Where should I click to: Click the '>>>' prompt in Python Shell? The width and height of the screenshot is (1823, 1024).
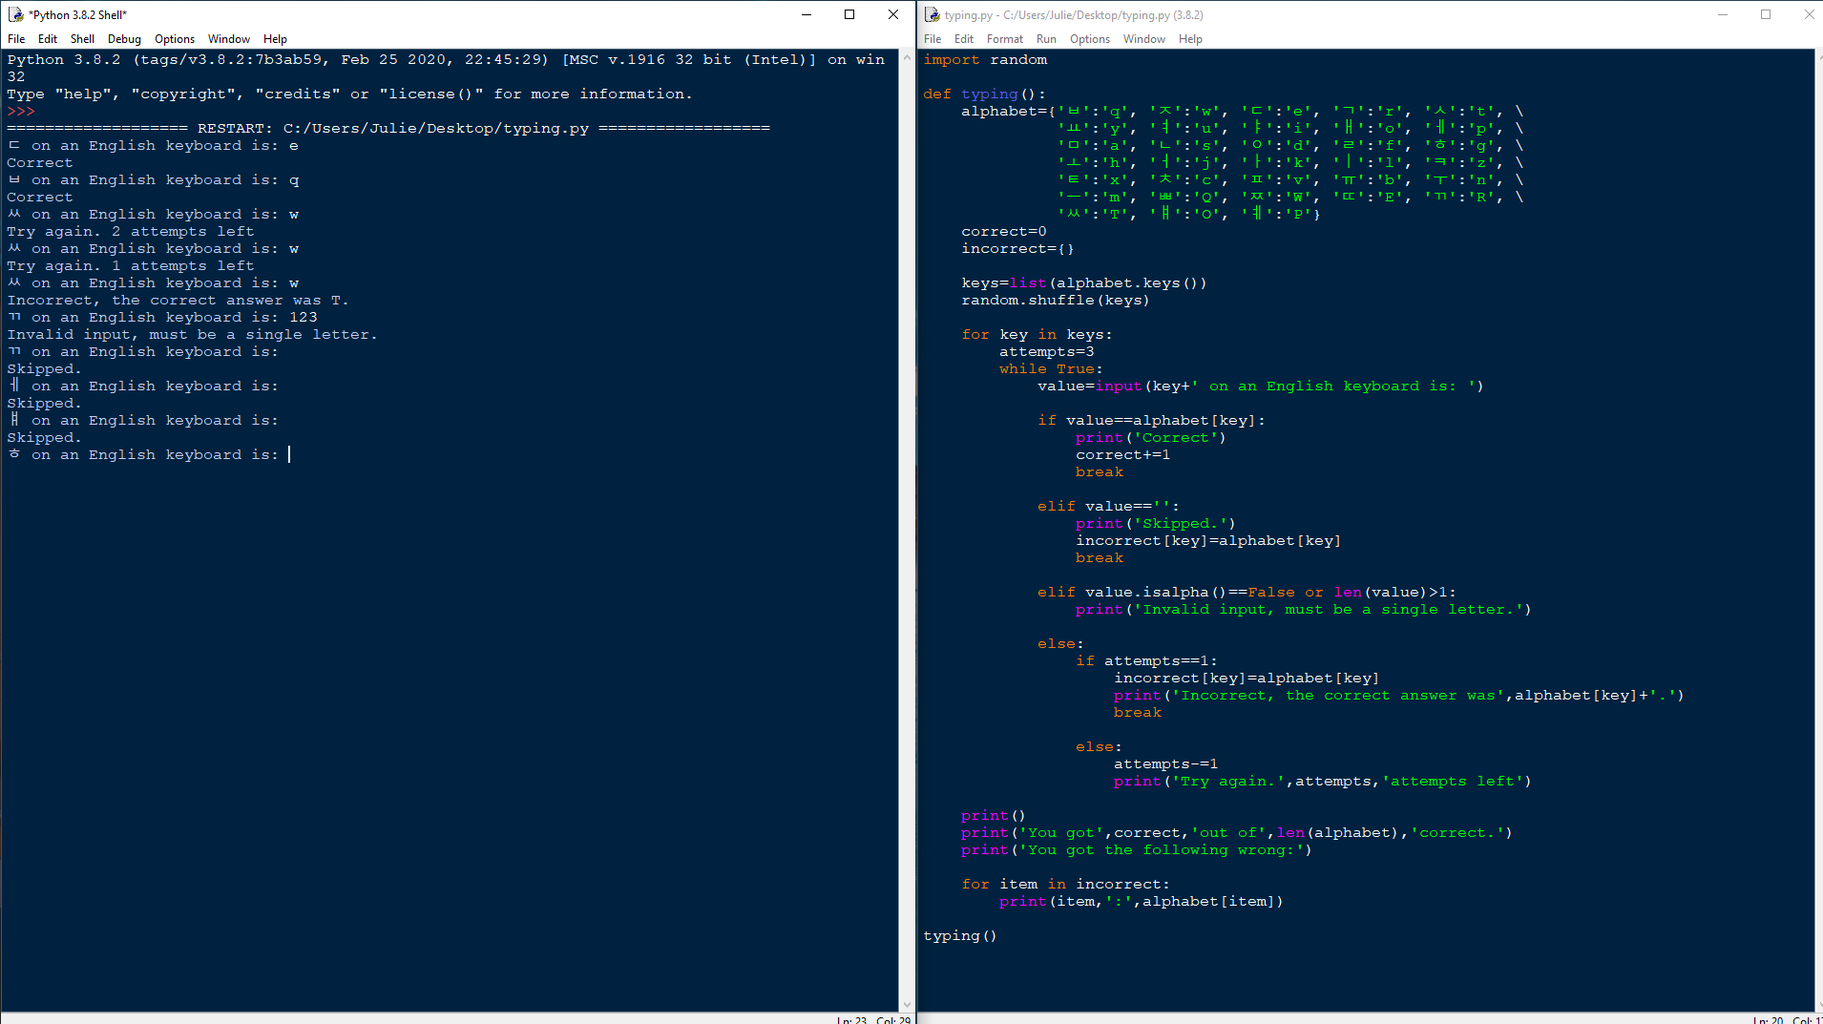click(x=21, y=112)
